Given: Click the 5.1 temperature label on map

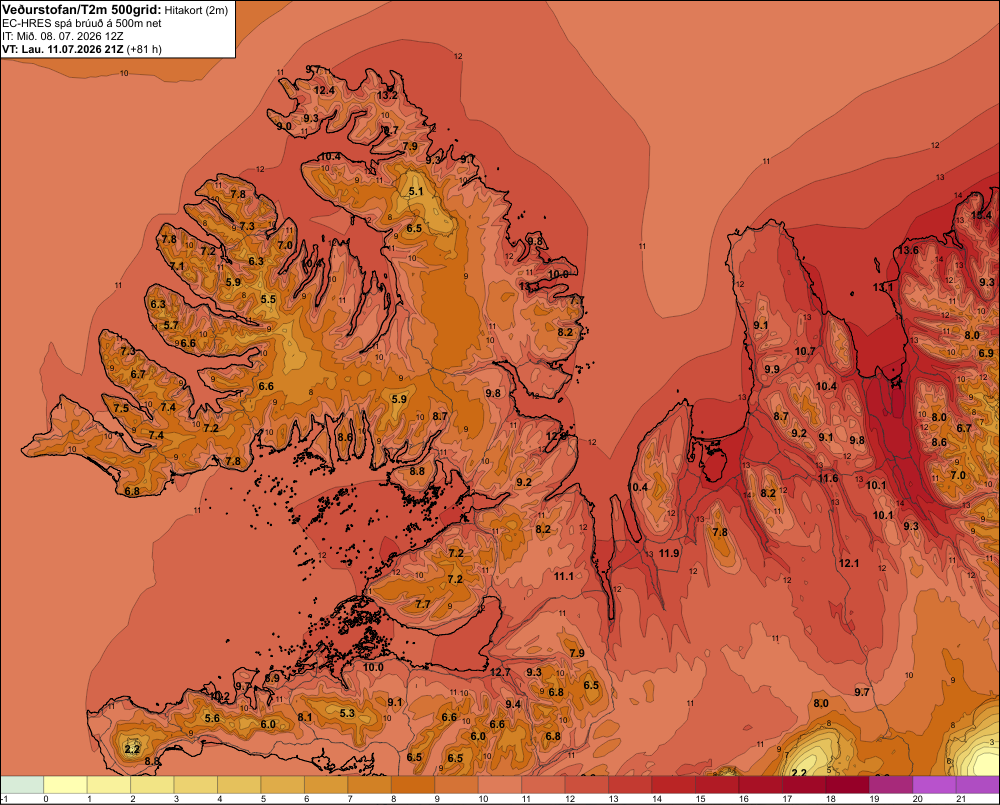Looking at the screenshot, I should pos(416,191).
